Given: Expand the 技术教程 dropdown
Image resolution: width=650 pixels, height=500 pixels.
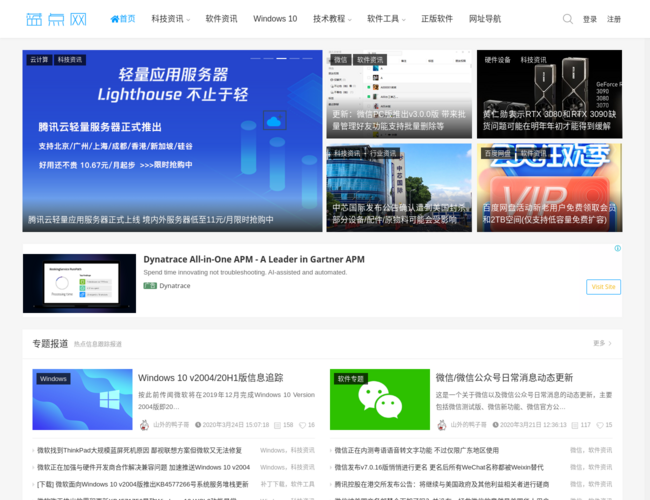Looking at the screenshot, I should pos(332,19).
